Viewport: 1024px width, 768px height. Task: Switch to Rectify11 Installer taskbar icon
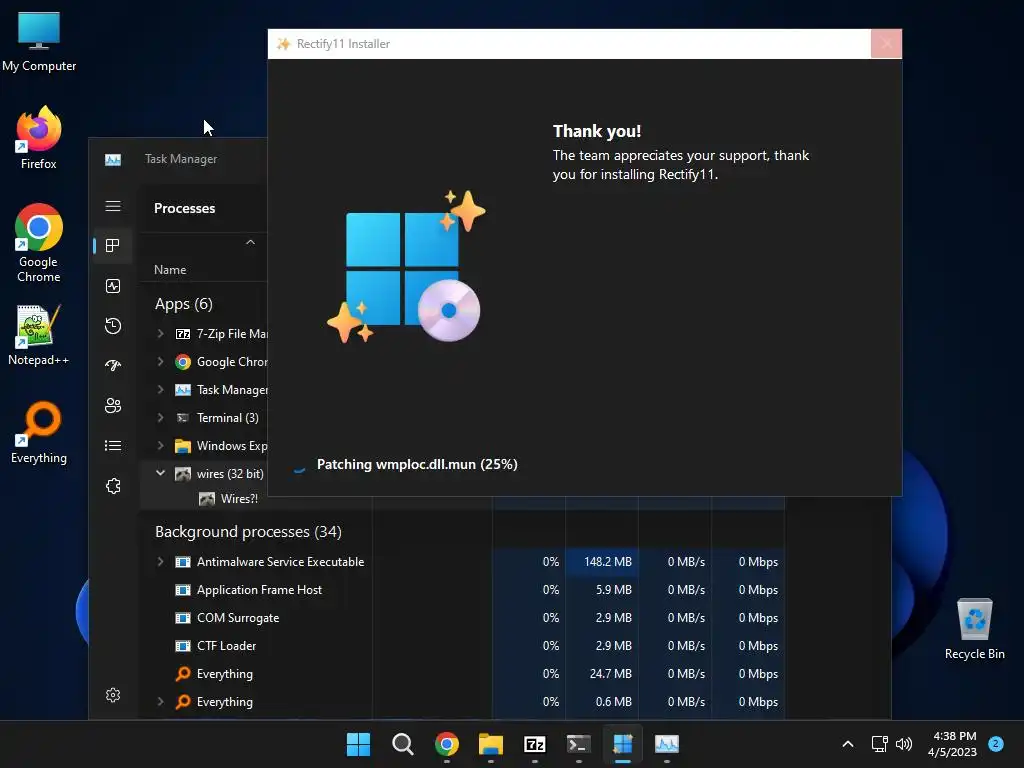pyautogui.click(x=622, y=744)
